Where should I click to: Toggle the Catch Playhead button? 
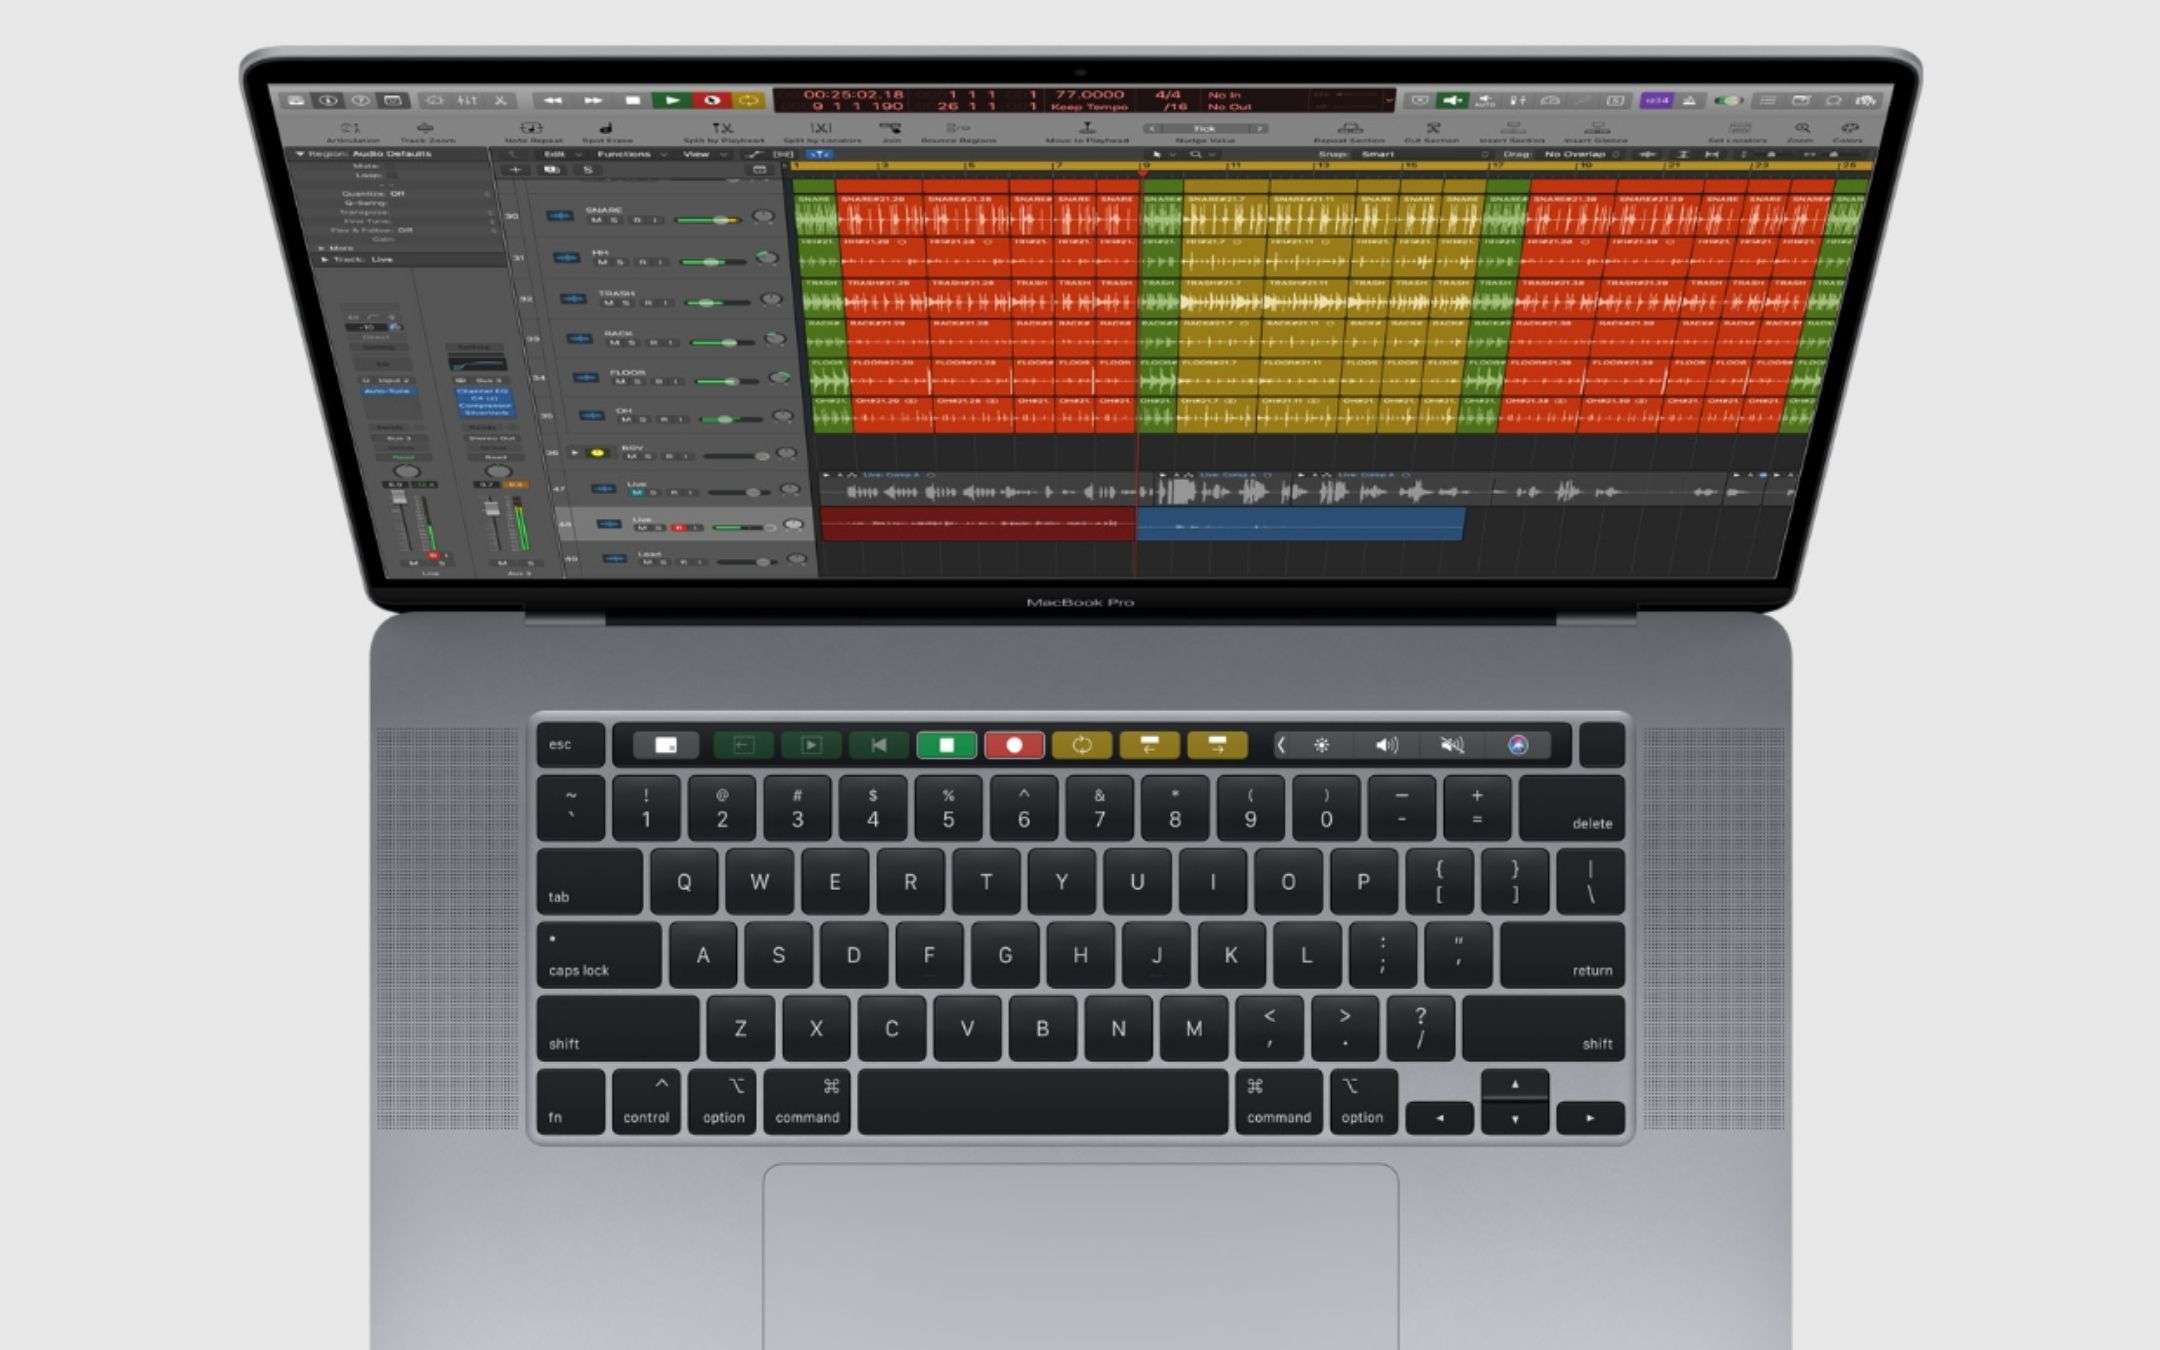click(819, 154)
